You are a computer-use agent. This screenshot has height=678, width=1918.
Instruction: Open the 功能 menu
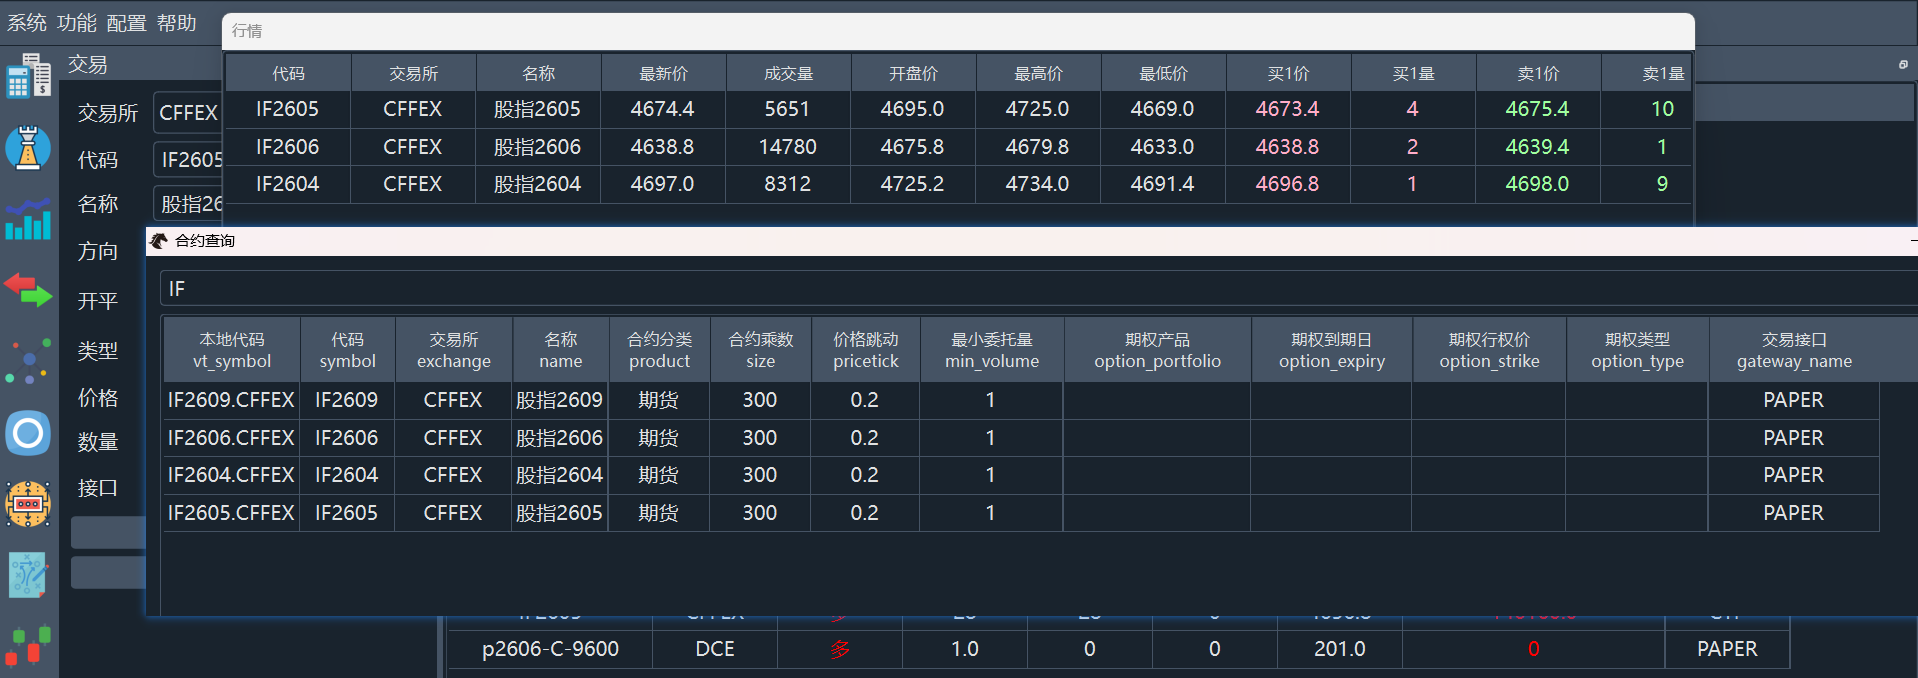(x=77, y=23)
